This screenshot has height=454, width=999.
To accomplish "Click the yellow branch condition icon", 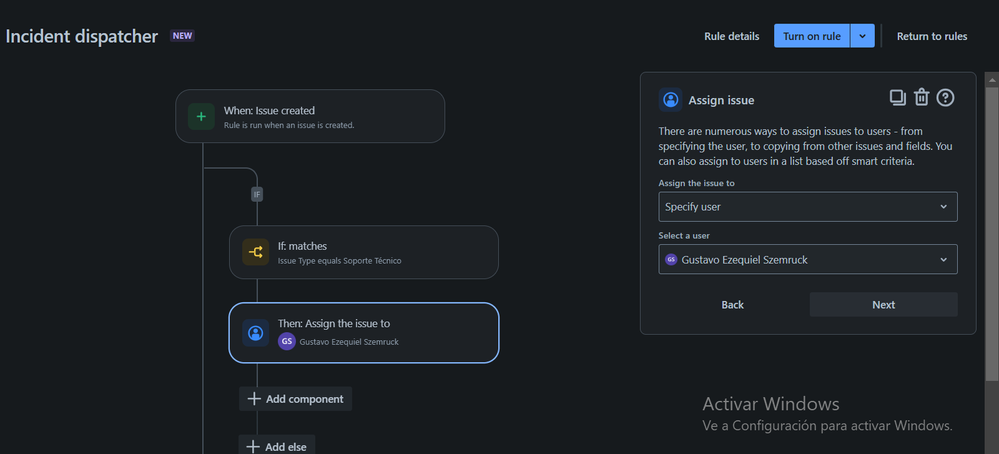I will [x=255, y=252].
